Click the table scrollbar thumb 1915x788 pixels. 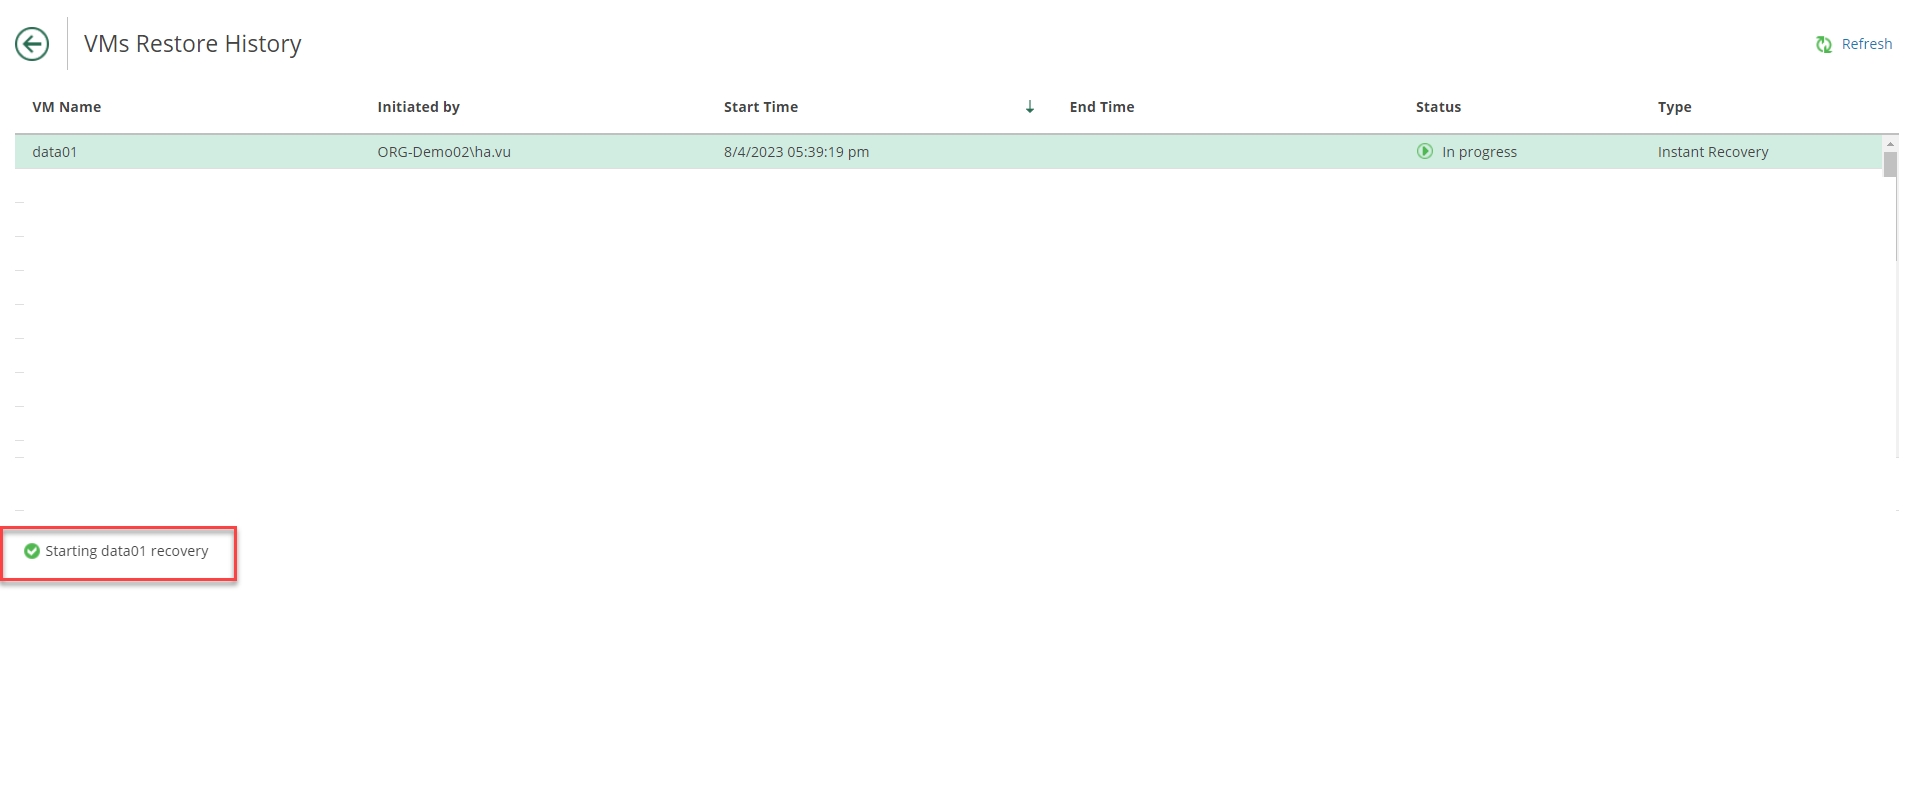coord(1889,162)
